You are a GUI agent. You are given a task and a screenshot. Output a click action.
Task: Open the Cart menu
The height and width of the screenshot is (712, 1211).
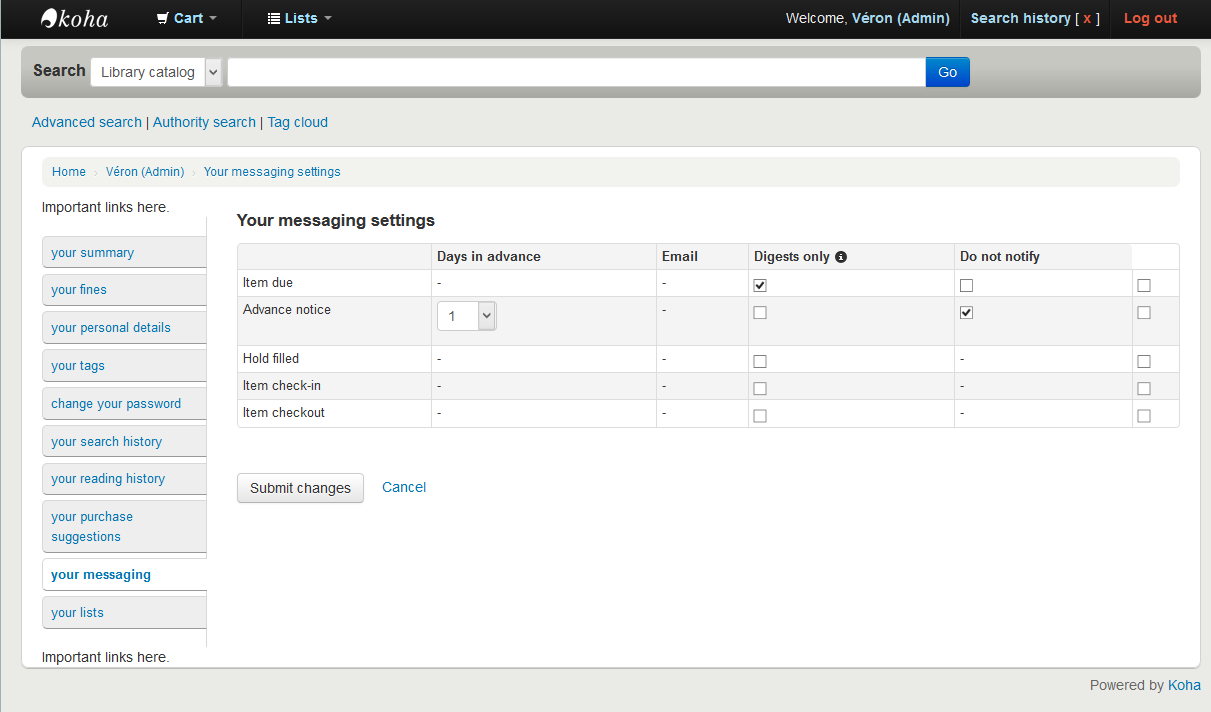(187, 18)
